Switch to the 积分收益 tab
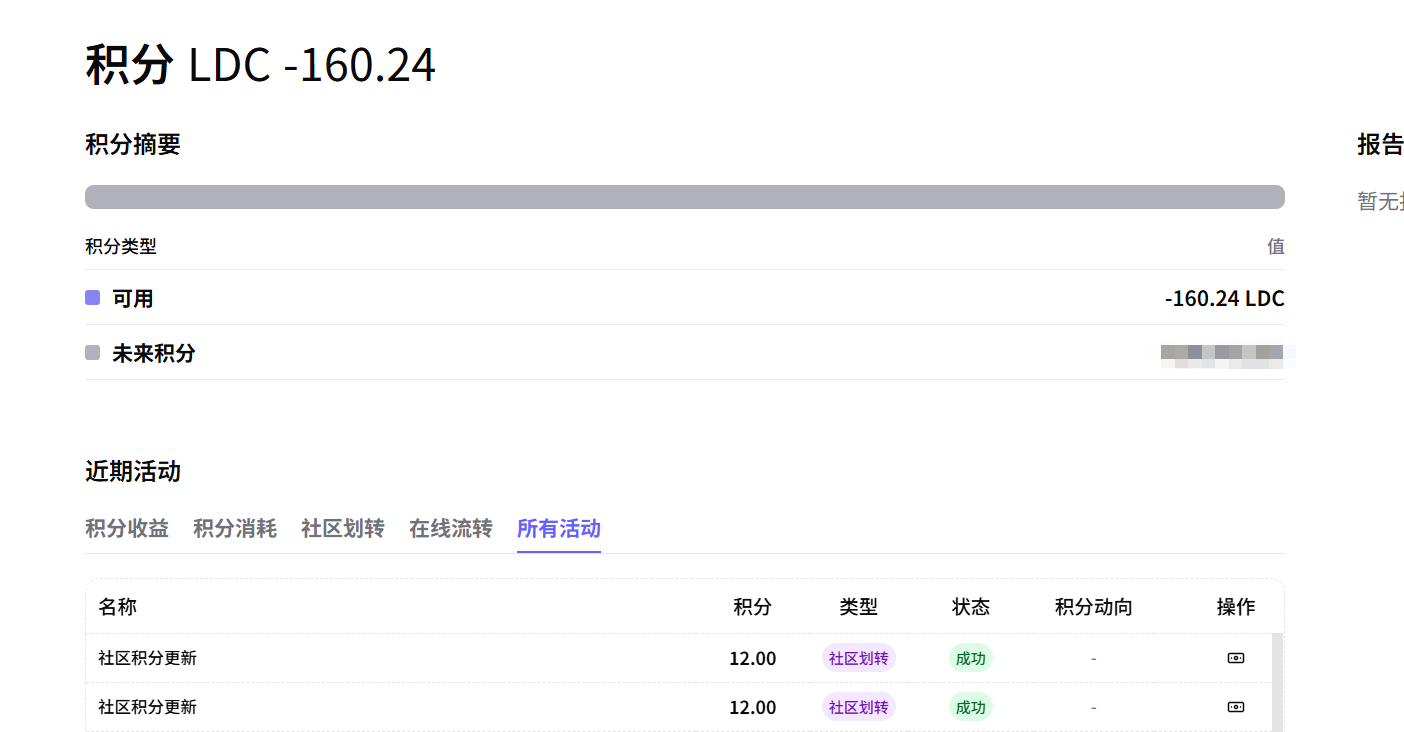Image resolution: width=1404 pixels, height=732 pixels. pos(127,528)
